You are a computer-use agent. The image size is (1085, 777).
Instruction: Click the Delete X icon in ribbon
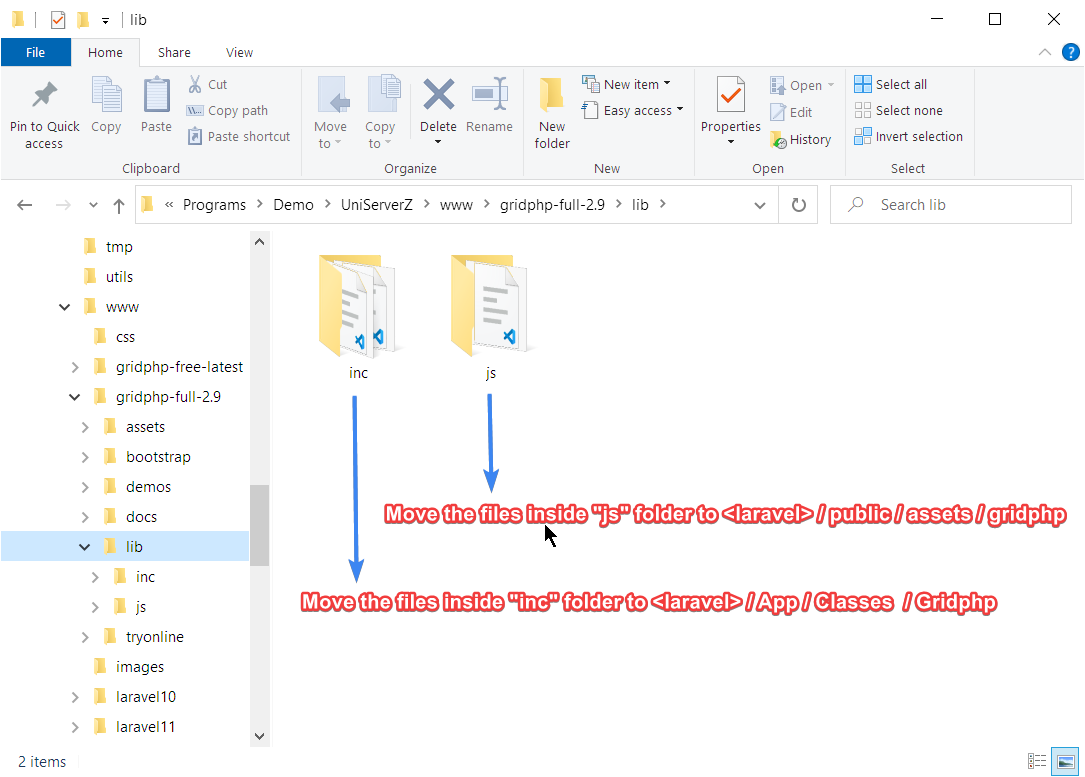pyautogui.click(x=438, y=96)
